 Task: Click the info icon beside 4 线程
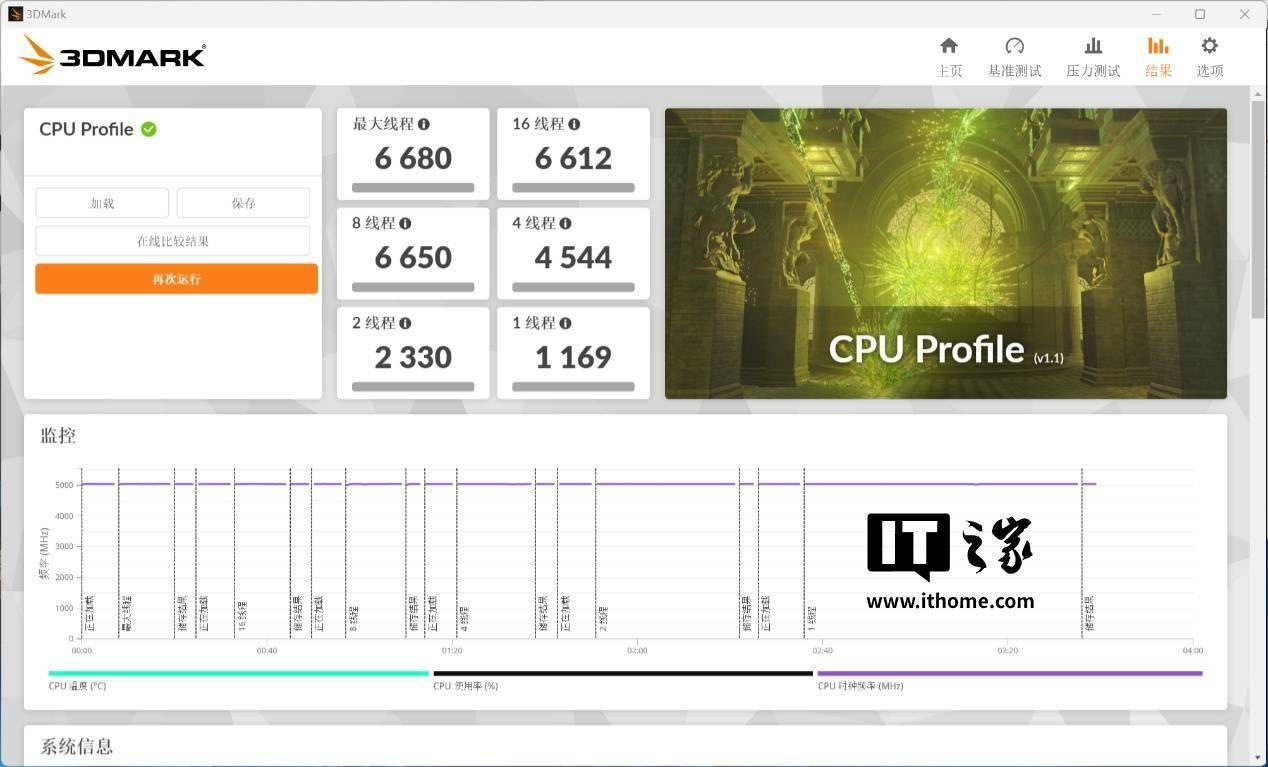565,224
